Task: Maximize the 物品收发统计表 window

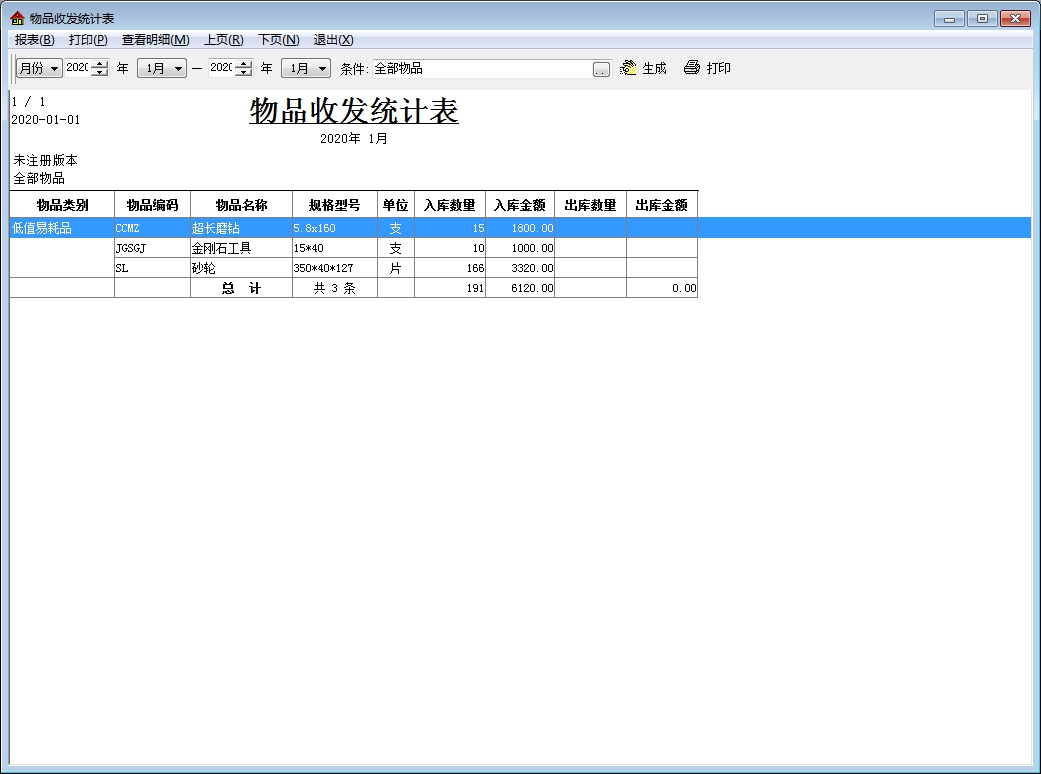Action: tap(983, 18)
